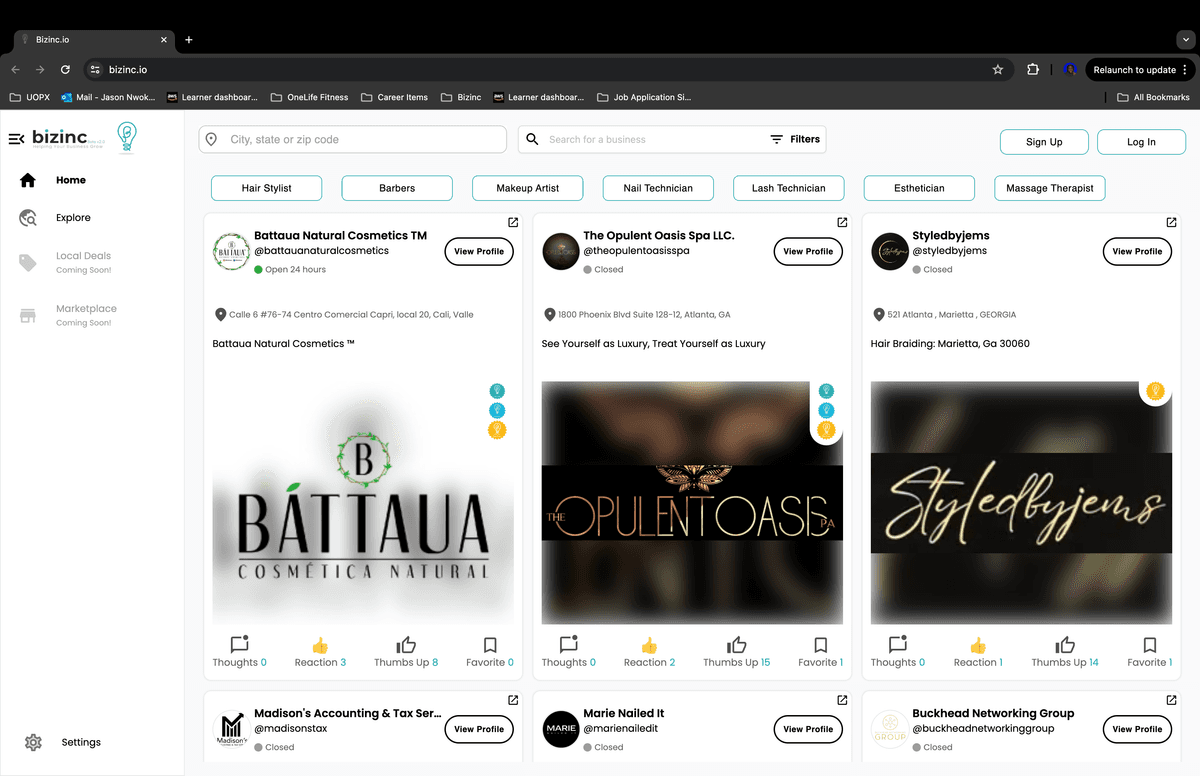Open the Explore page
Screen dimensions: 1200x776
point(73,218)
